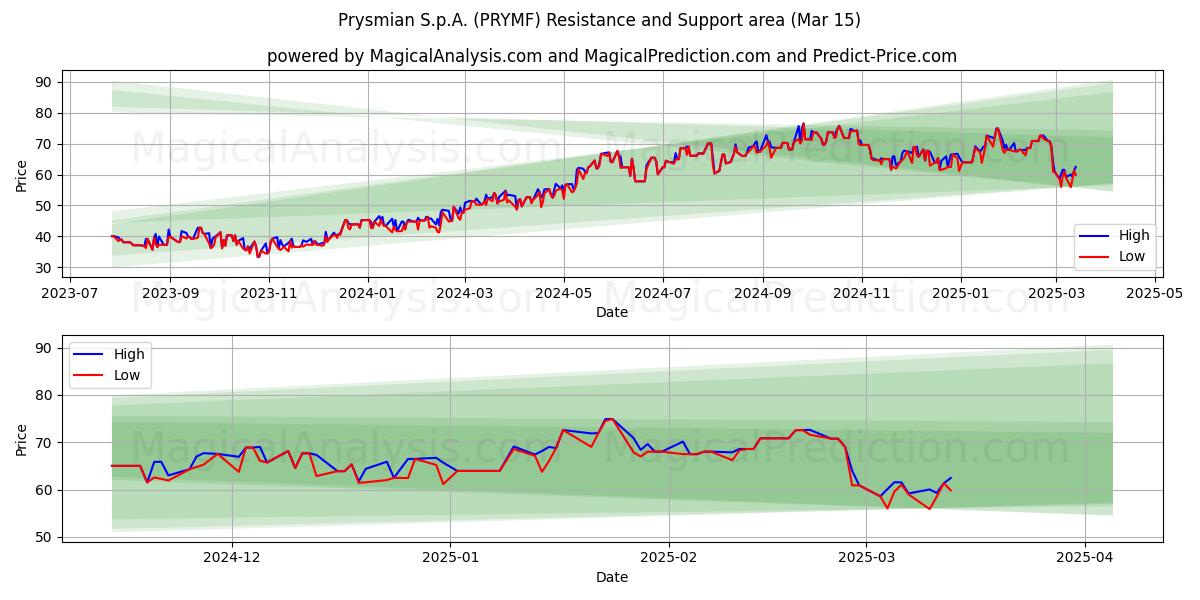Click the top chart x-axis label '2024-11'

[861, 294]
